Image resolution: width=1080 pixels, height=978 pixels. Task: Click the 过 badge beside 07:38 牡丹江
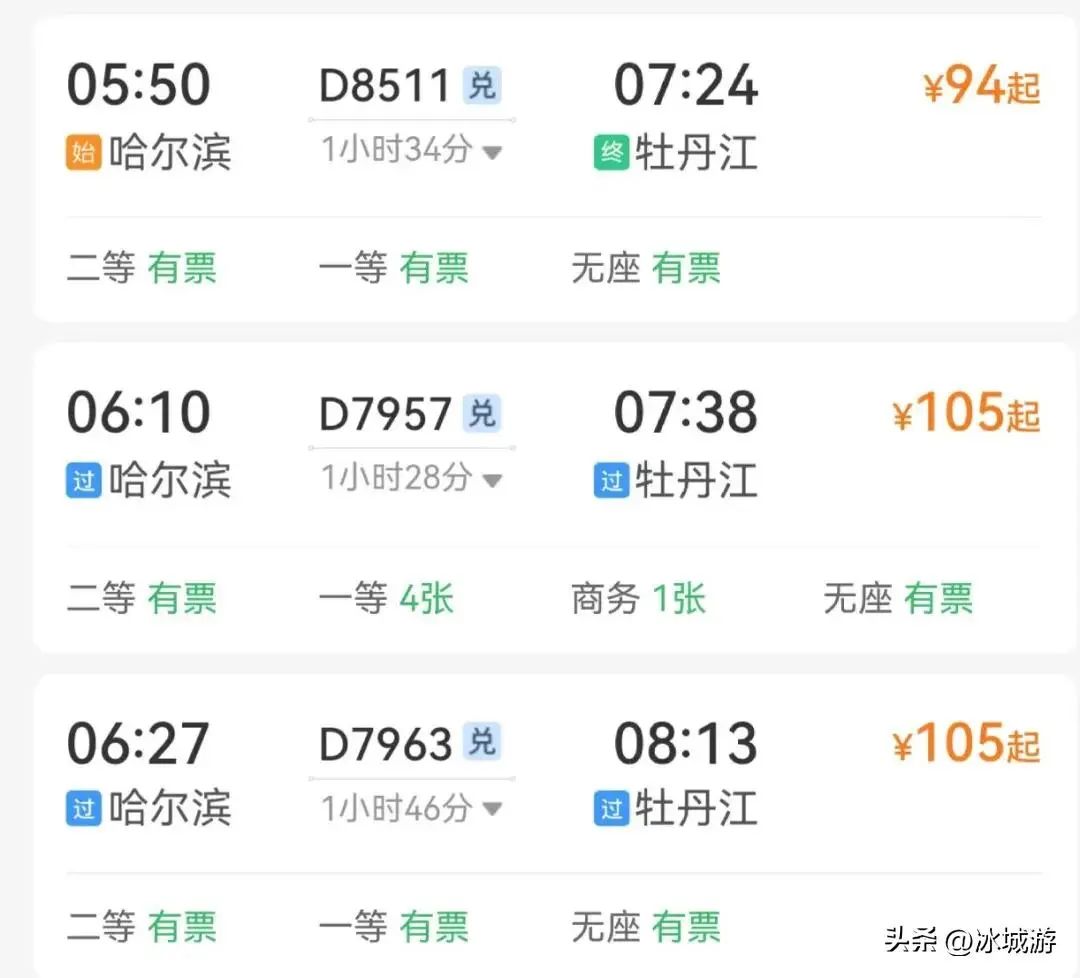tap(611, 481)
